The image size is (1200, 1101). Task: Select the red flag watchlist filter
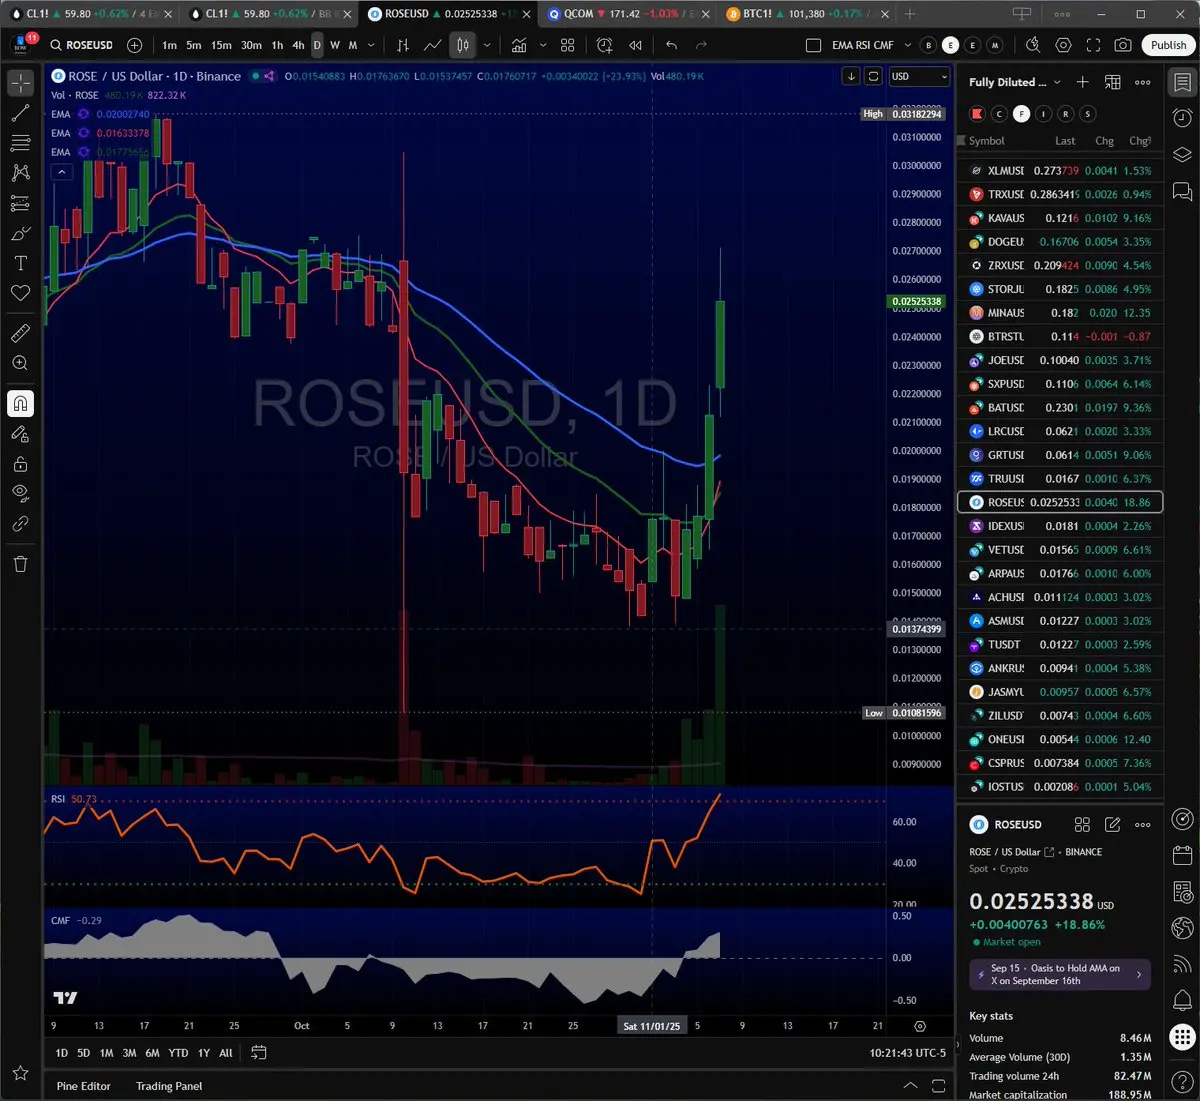pyautogui.click(x=977, y=114)
